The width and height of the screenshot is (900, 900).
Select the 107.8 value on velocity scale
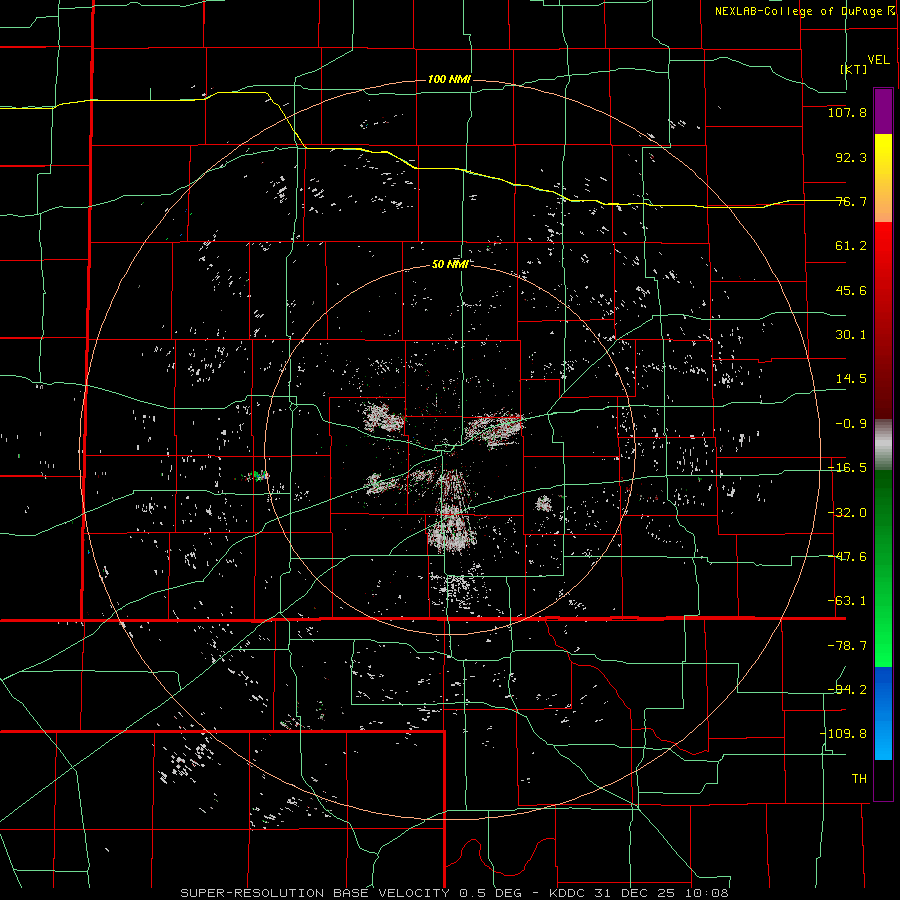click(x=847, y=113)
